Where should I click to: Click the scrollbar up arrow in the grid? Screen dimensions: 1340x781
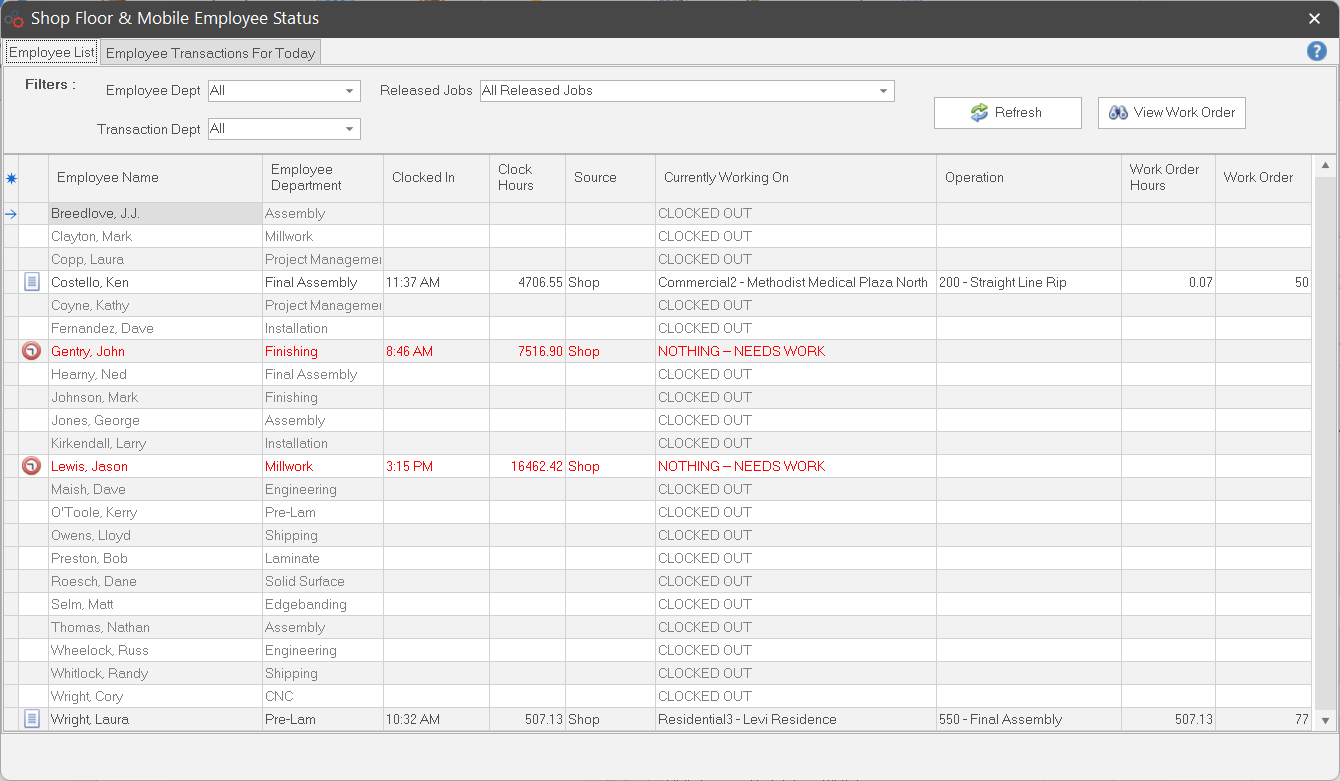1326,165
